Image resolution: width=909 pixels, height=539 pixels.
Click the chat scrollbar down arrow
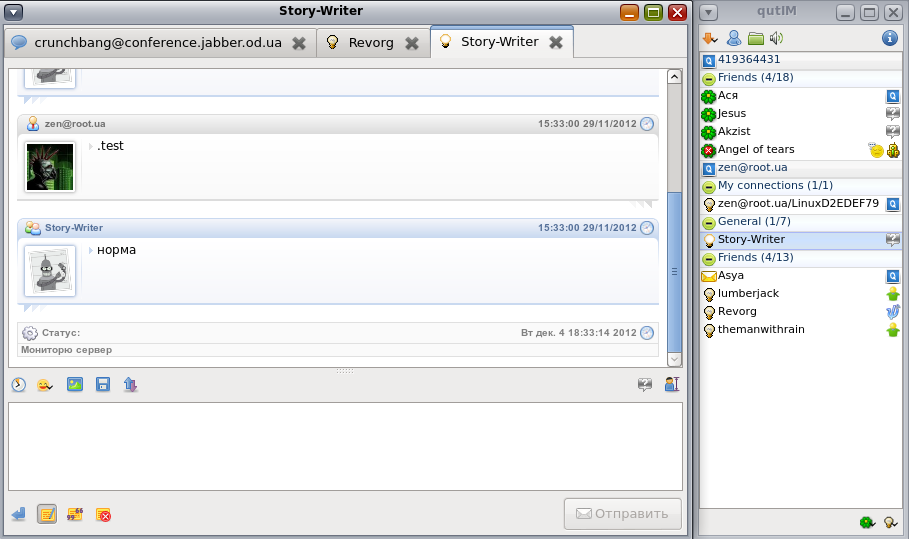(x=674, y=359)
